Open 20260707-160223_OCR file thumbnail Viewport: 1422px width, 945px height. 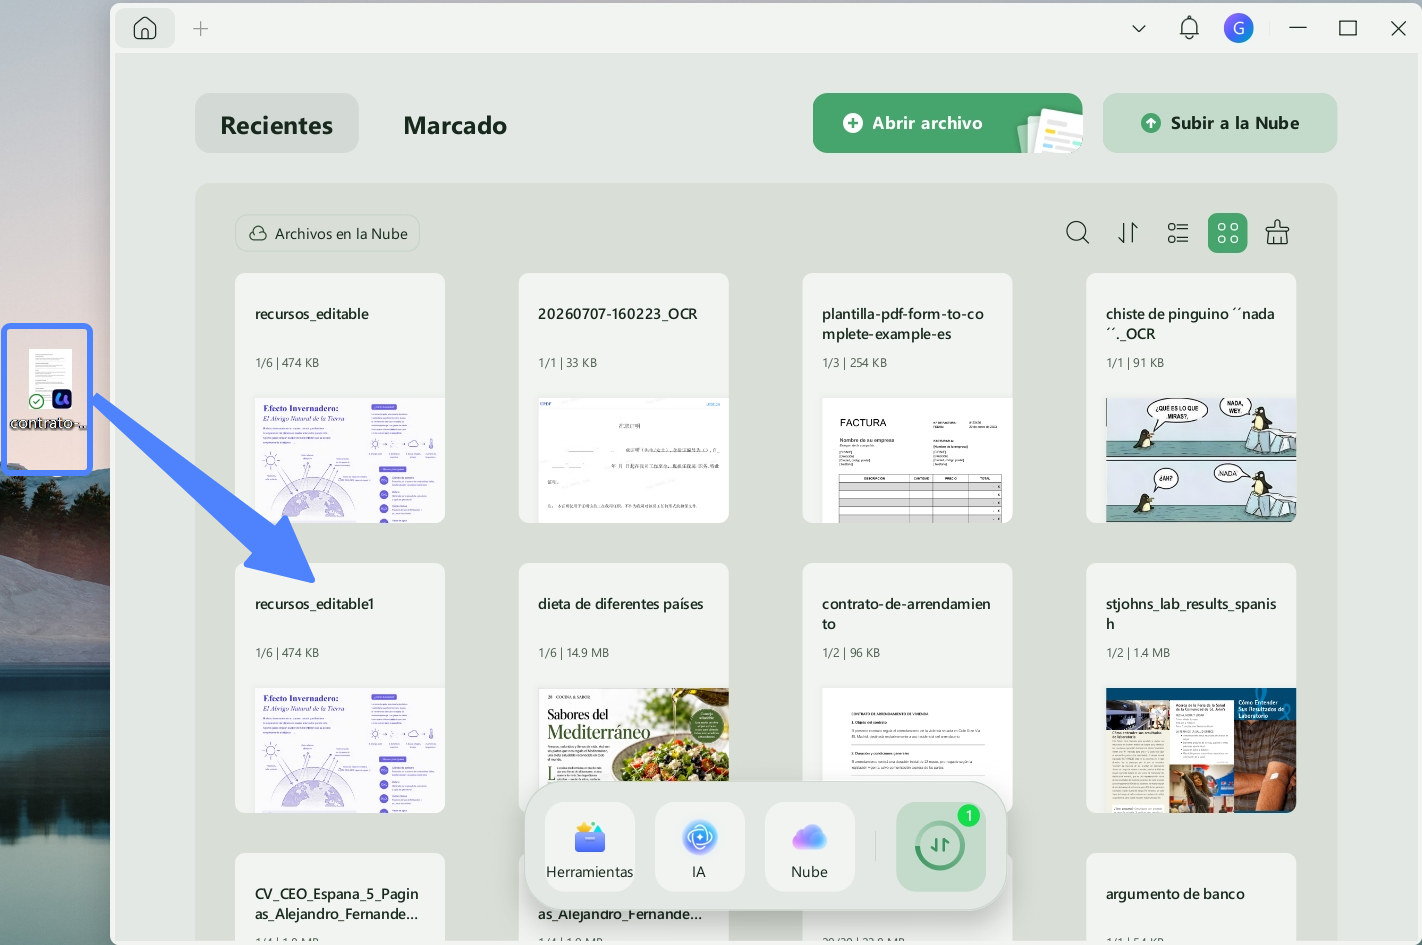(633, 460)
